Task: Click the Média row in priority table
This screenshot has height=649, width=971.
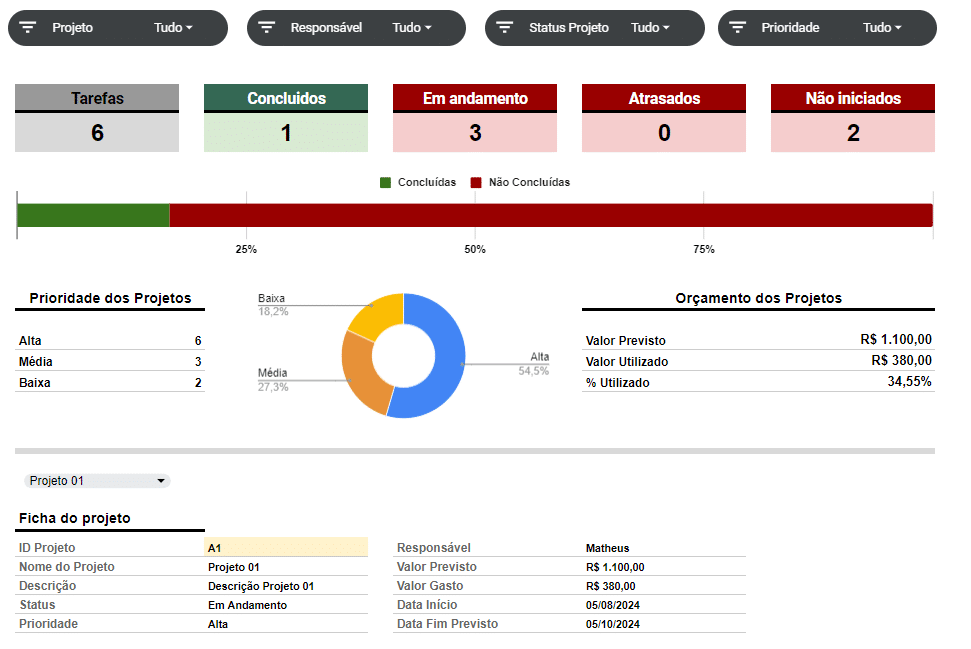Action: [110, 362]
